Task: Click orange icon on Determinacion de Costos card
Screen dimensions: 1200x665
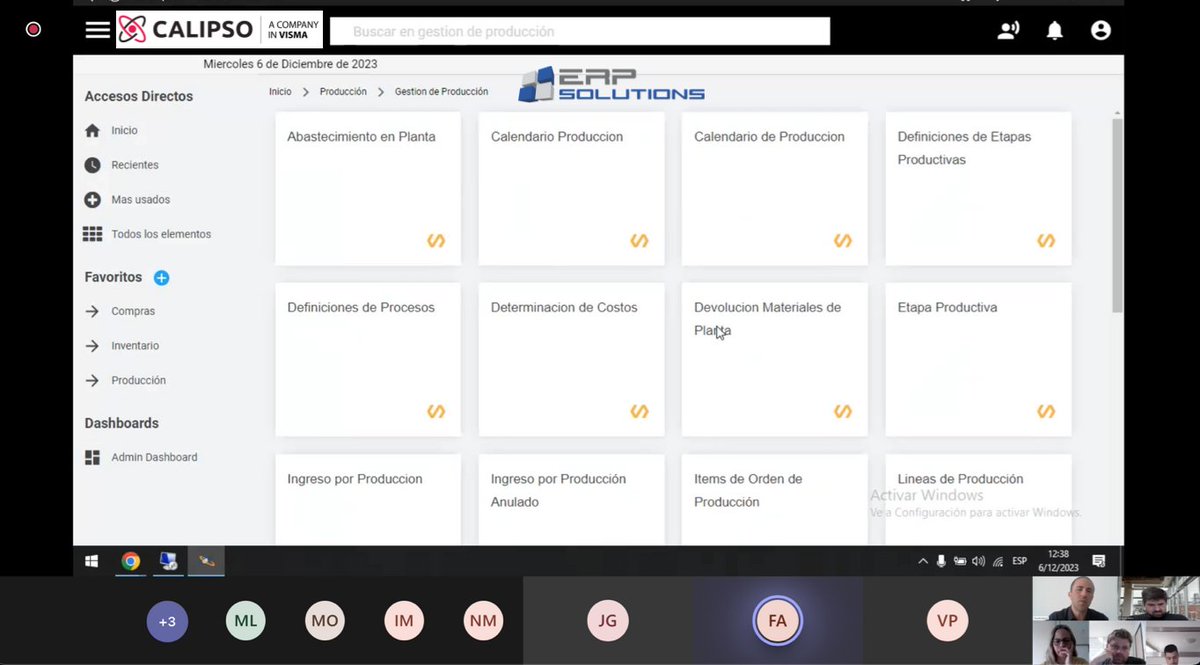Action: (640, 411)
